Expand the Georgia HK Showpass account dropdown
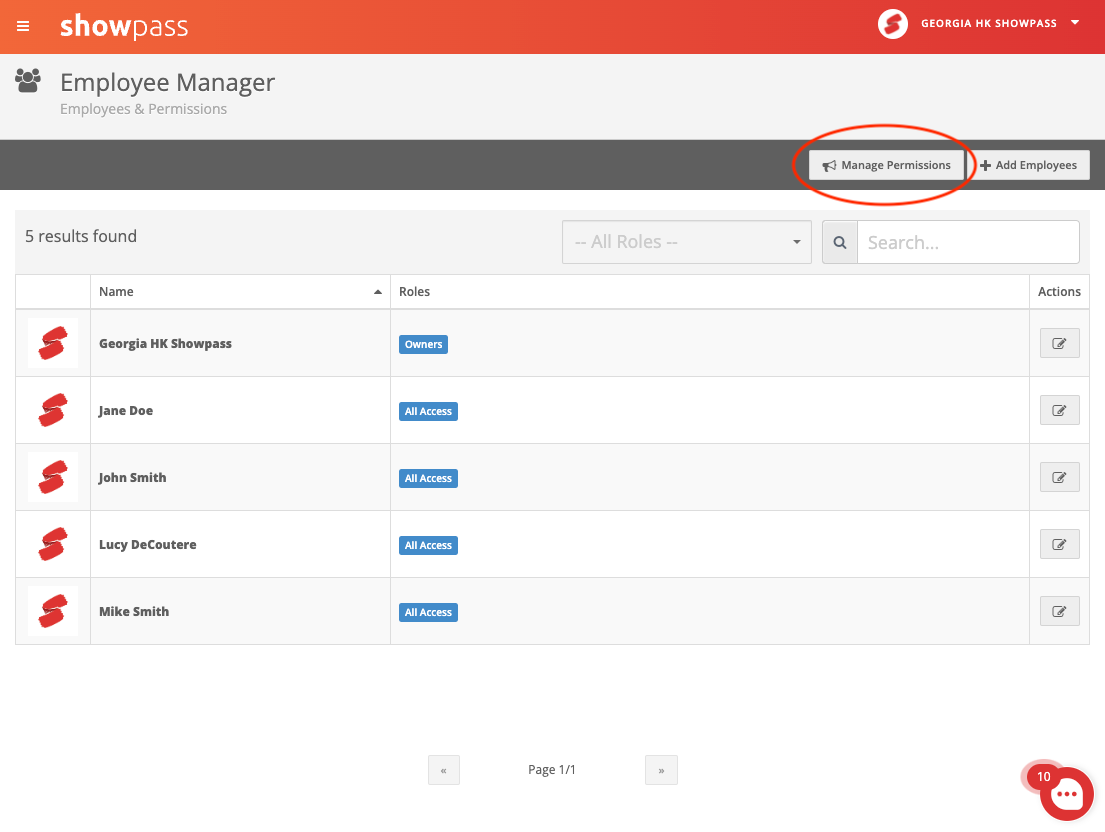This screenshot has height=832, width=1105. point(1075,23)
